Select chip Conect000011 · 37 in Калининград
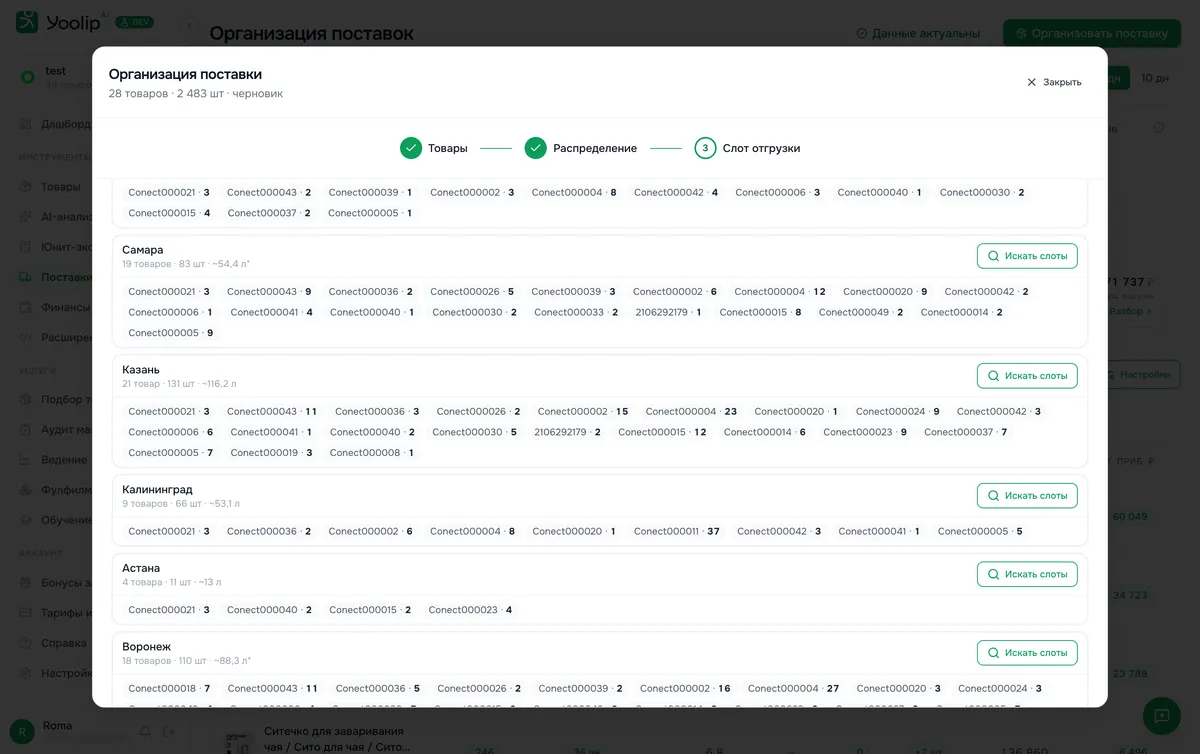 click(x=677, y=531)
